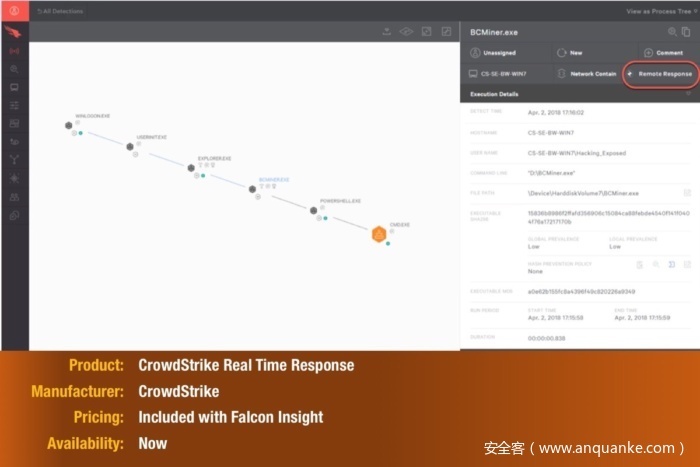Click the icon at end of File Path row
The height and width of the screenshot is (467, 700).
click(x=688, y=193)
